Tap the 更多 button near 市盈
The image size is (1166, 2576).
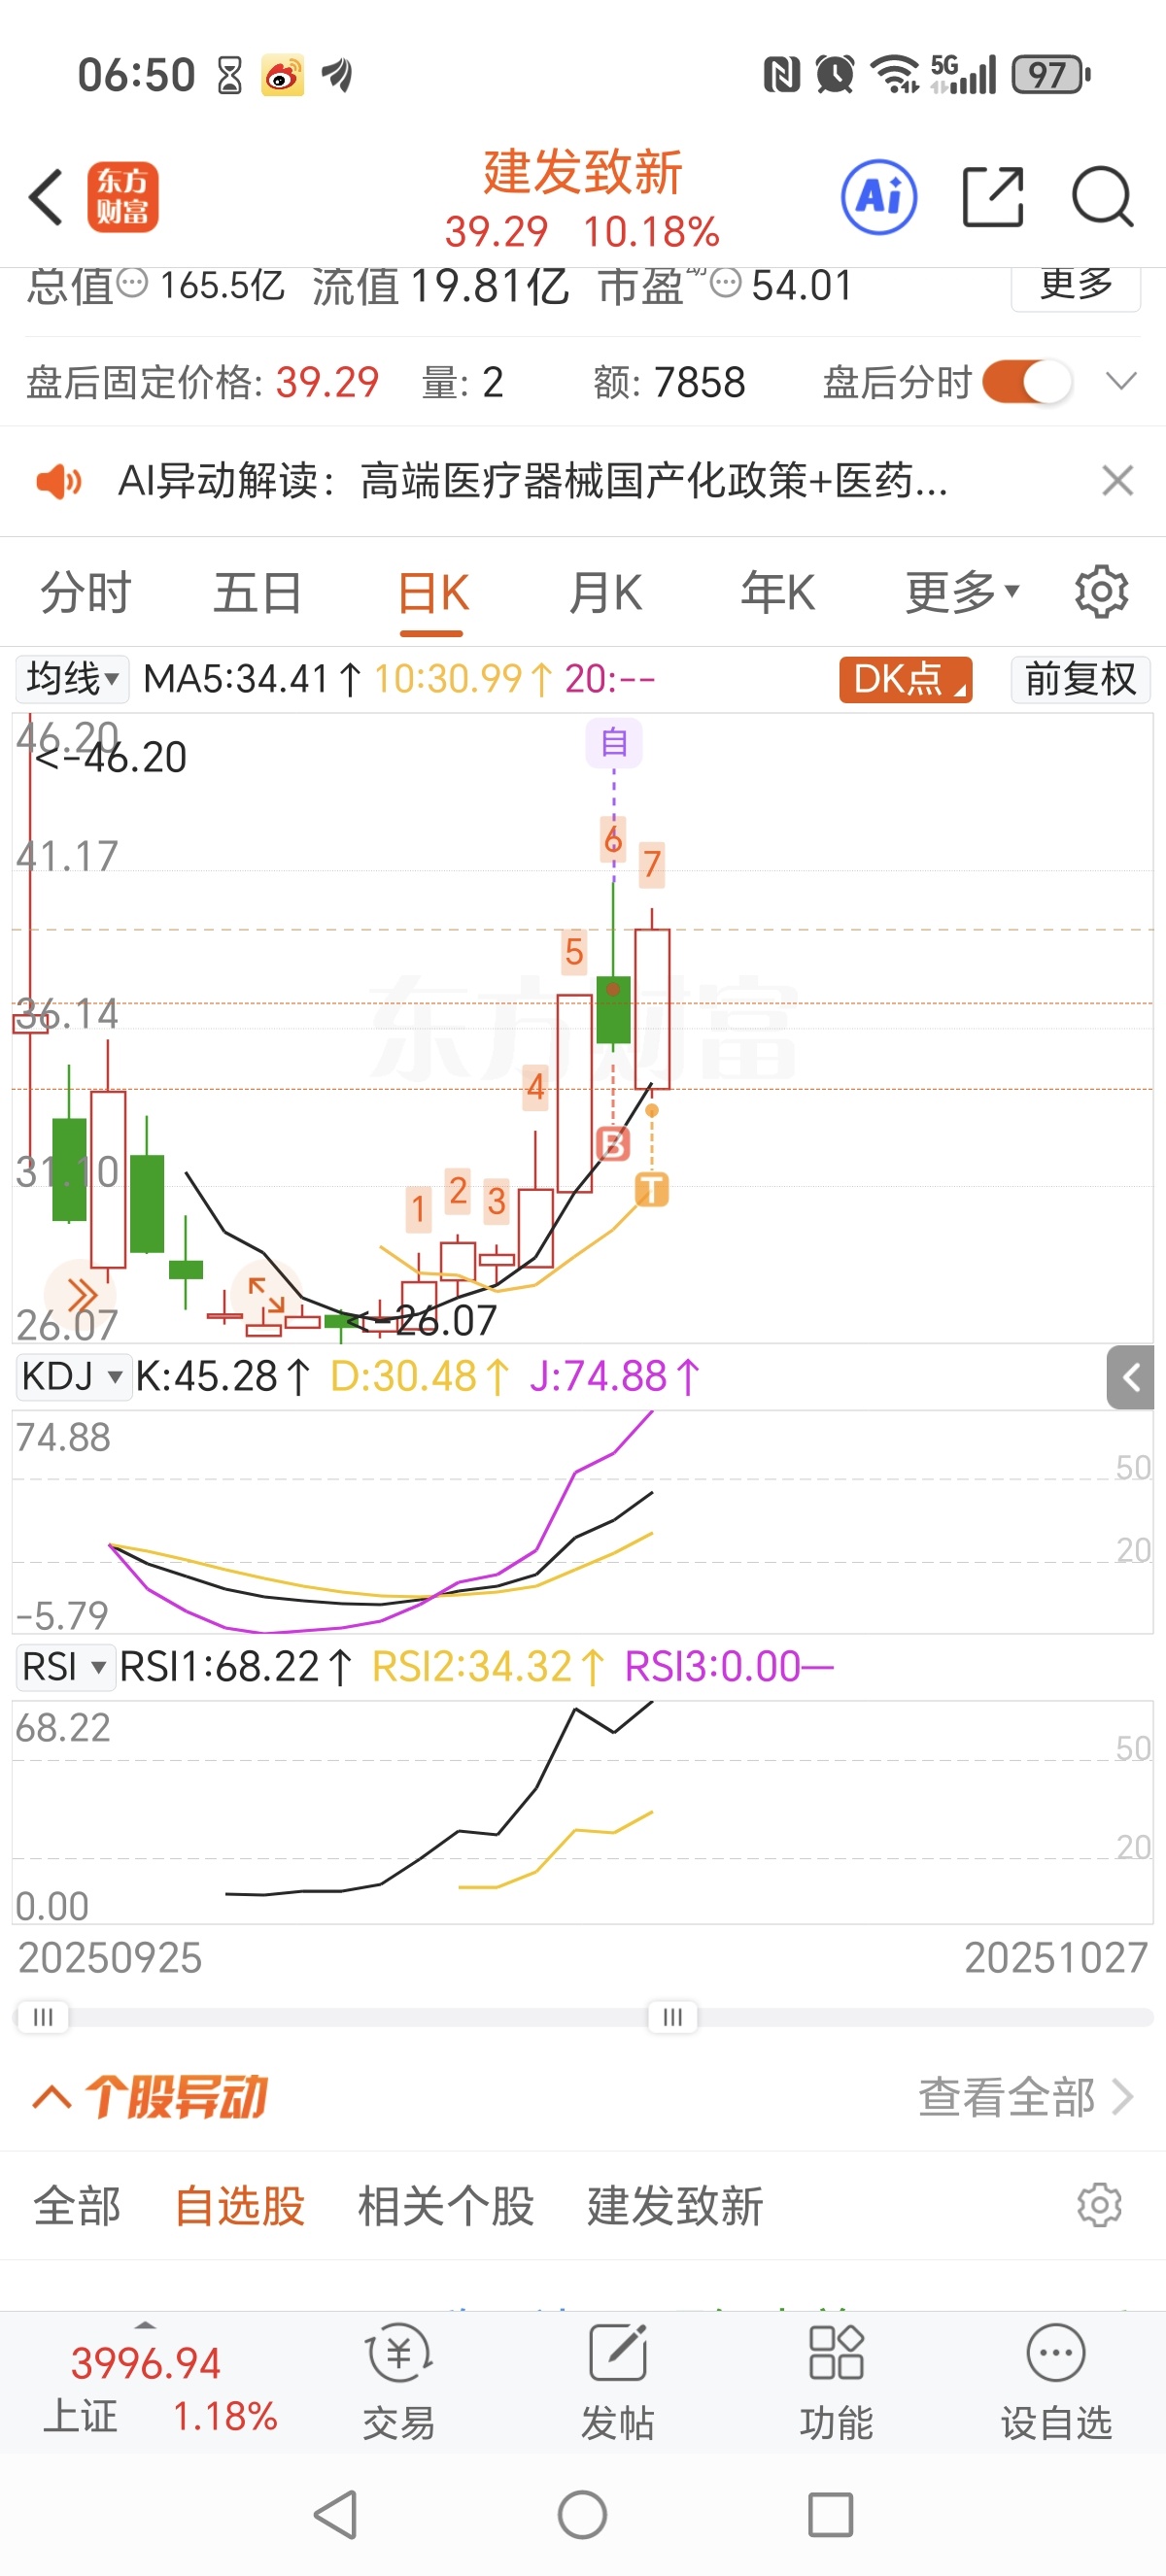tap(1076, 286)
